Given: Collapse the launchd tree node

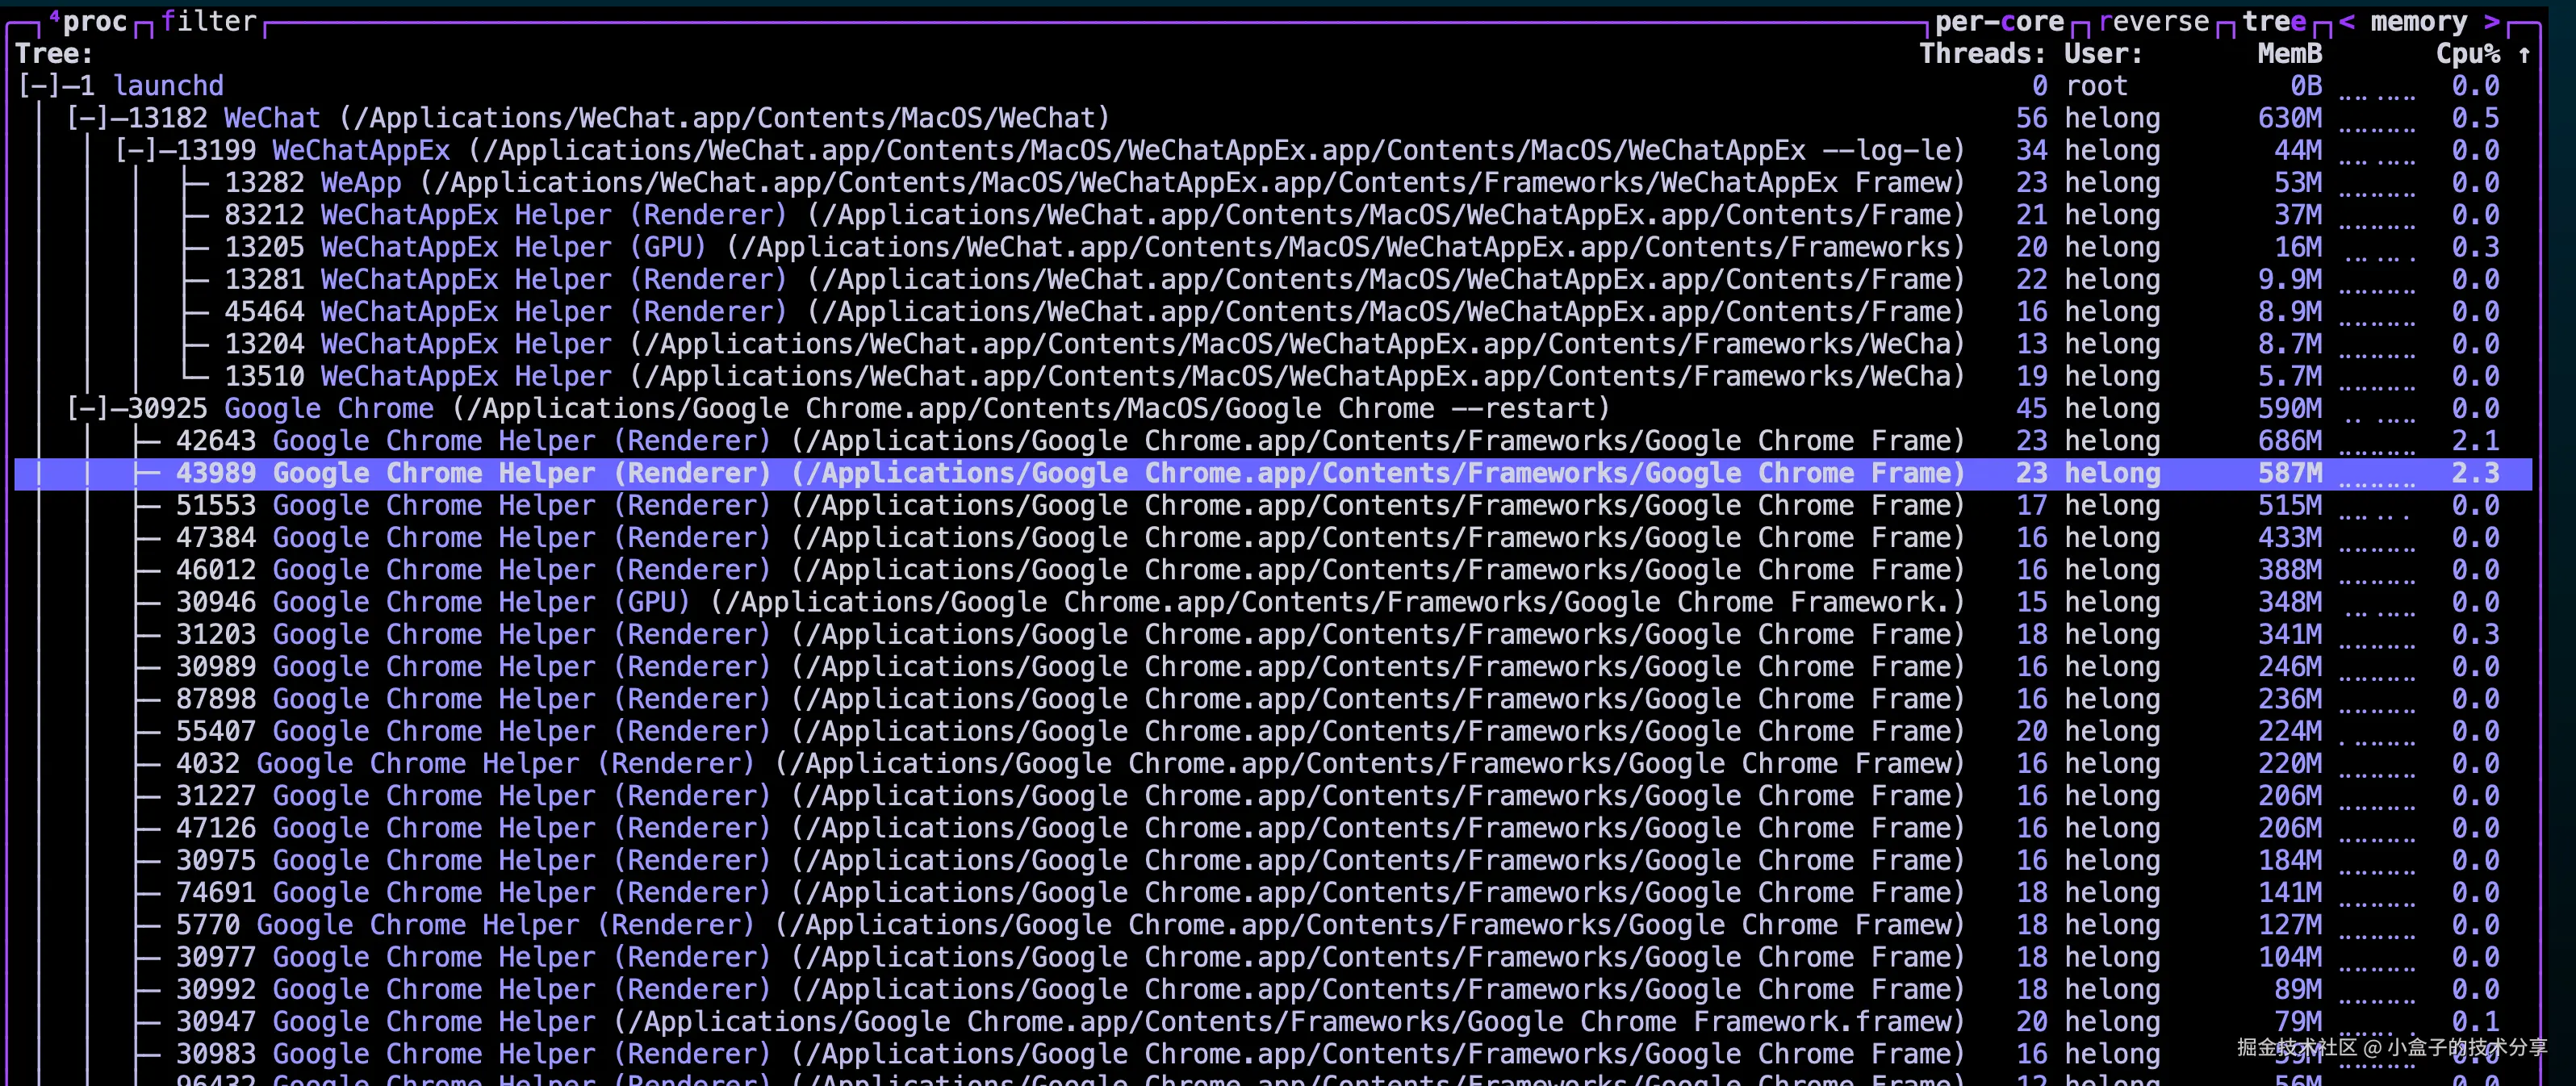Looking at the screenshot, I should coord(39,86).
